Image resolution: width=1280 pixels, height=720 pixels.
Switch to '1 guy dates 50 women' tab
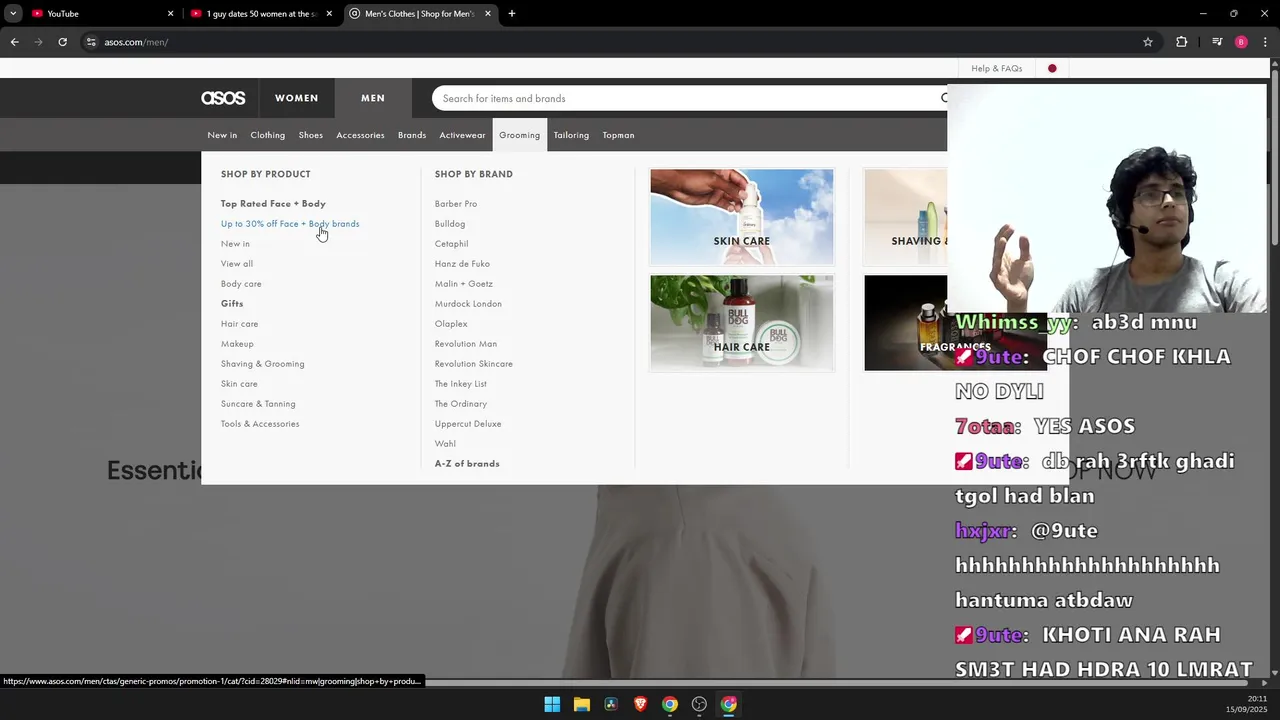tap(261, 14)
